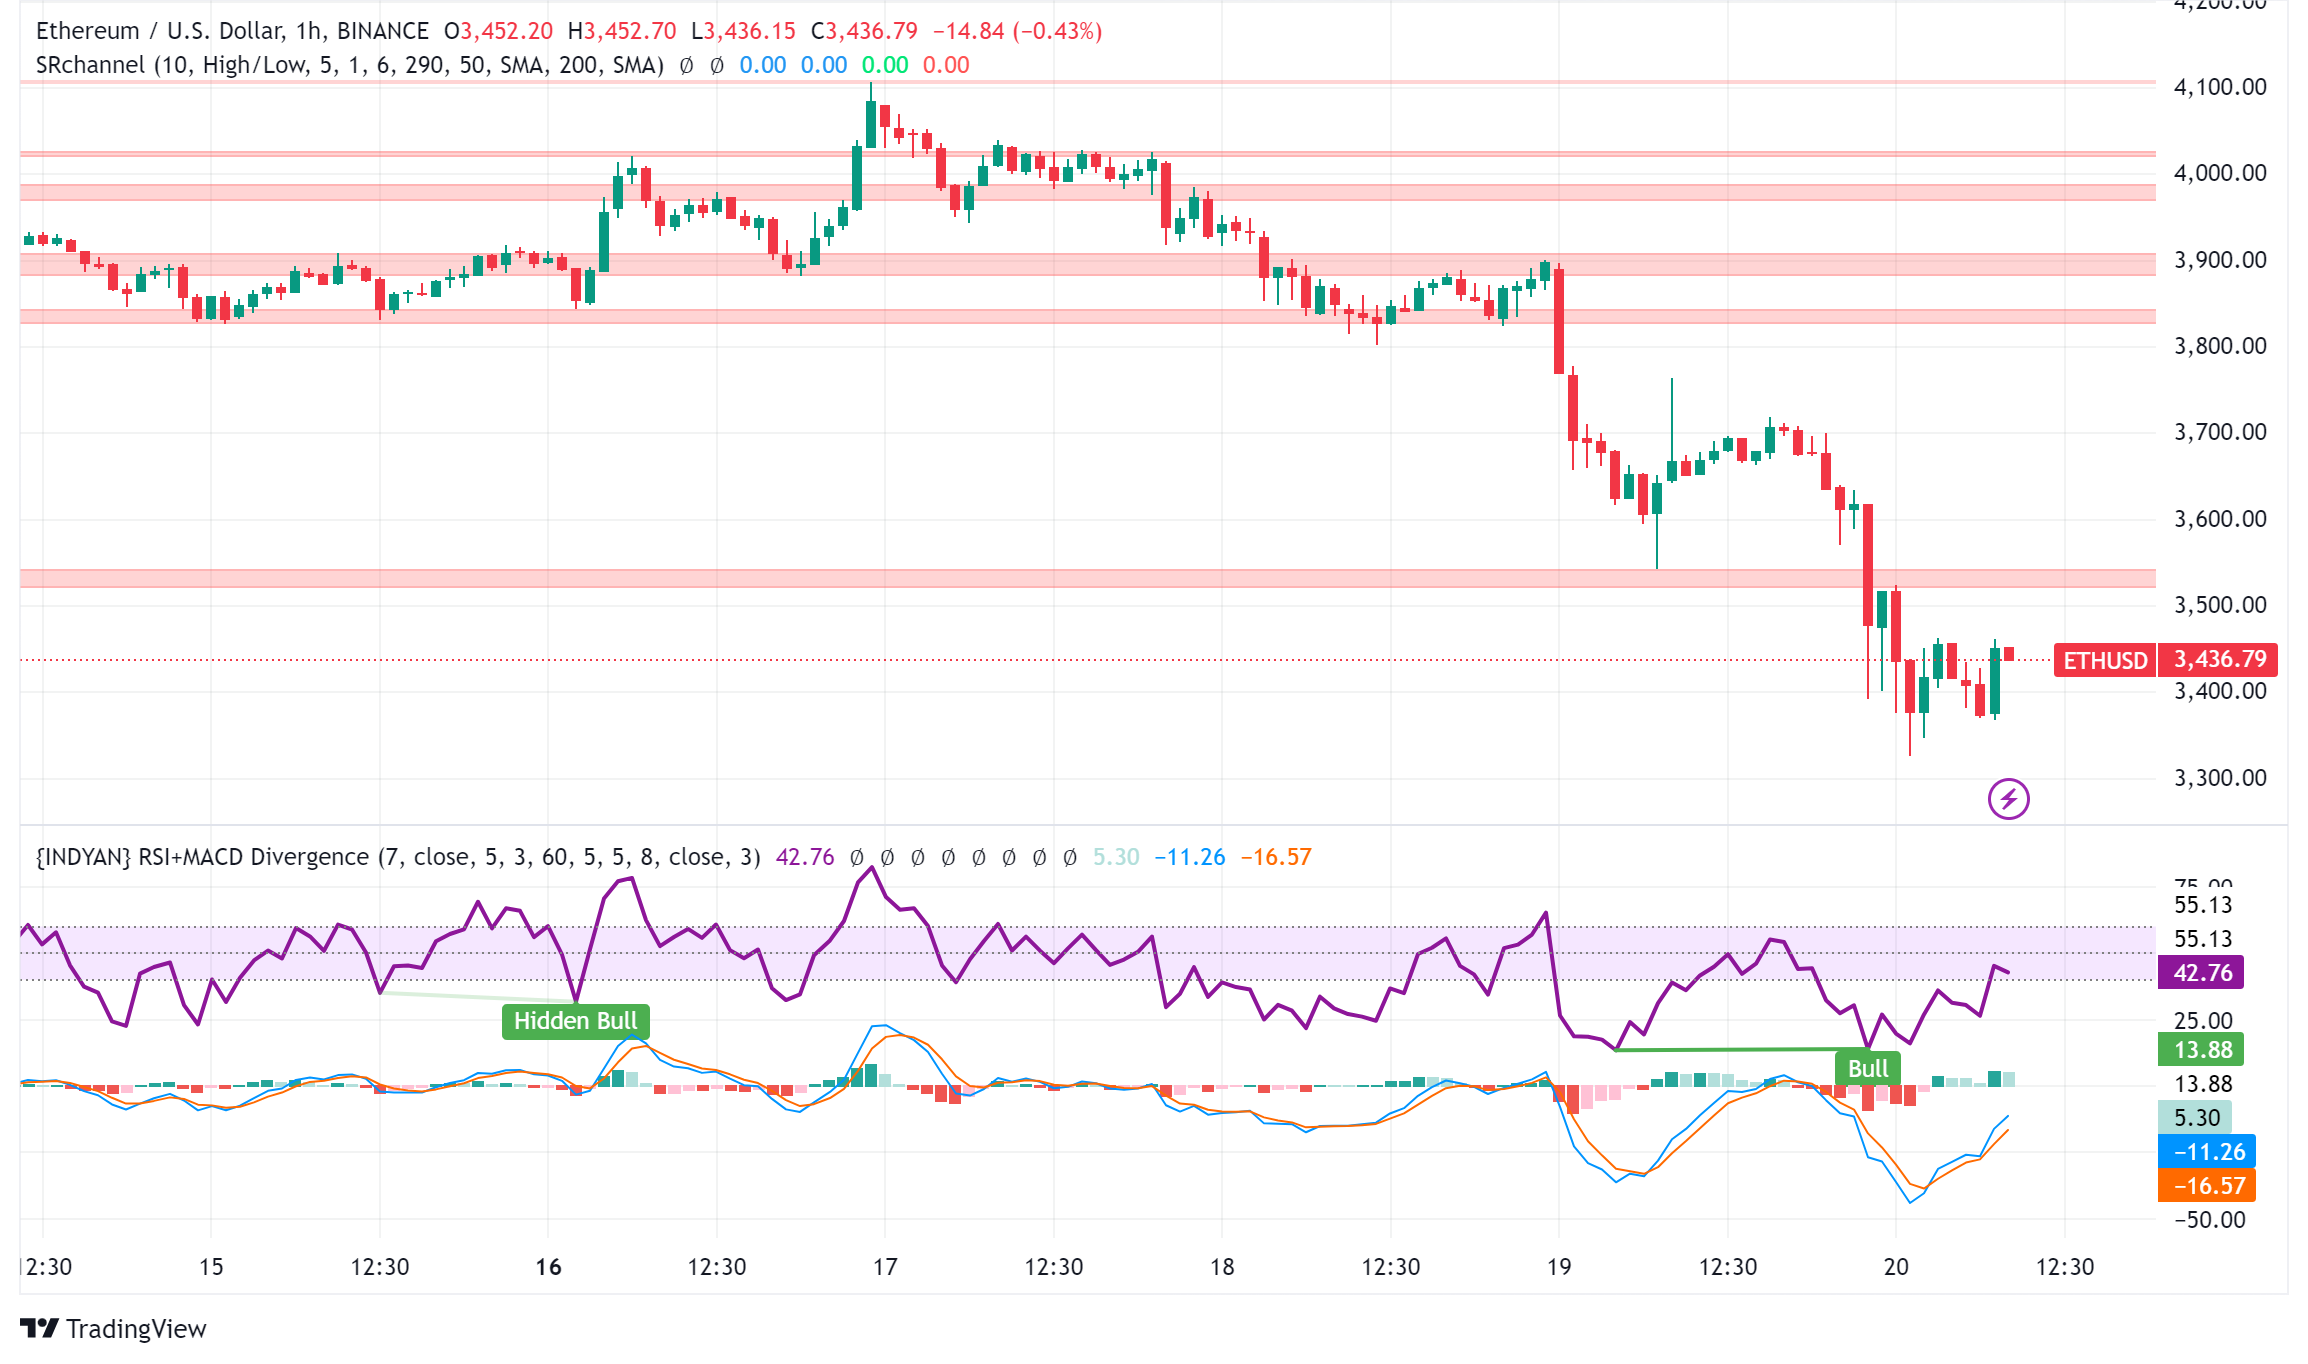Viewport: 2308px width, 1364px height.
Task: Click the date label 17 on time axis
Action: tap(885, 1267)
